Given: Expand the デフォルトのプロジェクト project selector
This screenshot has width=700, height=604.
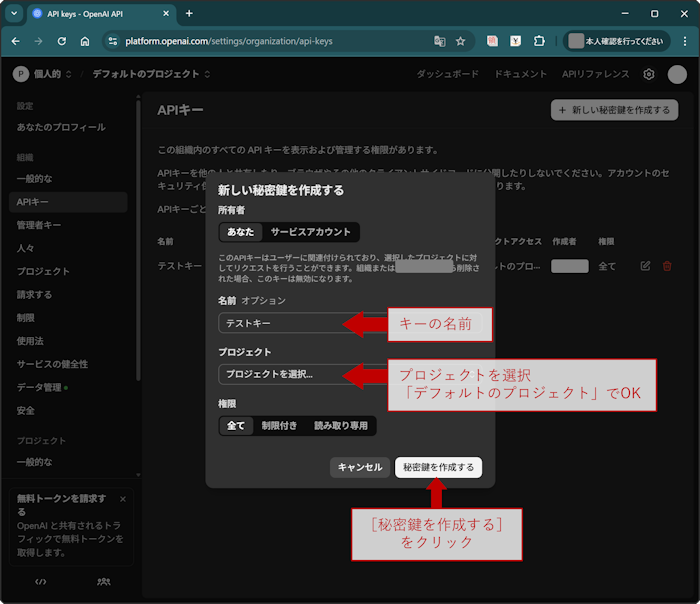Looking at the screenshot, I should point(151,74).
